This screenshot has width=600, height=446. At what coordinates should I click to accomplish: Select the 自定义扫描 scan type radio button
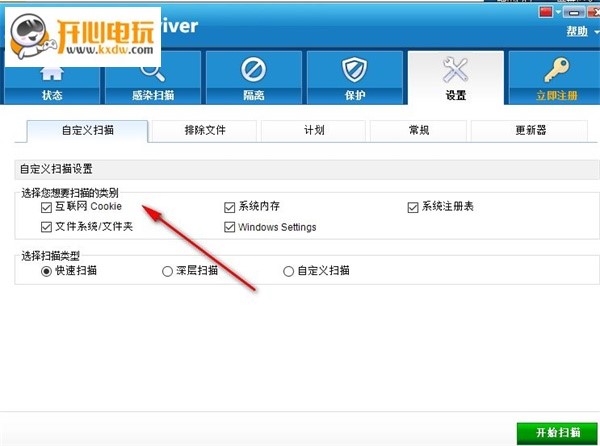click(x=289, y=272)
